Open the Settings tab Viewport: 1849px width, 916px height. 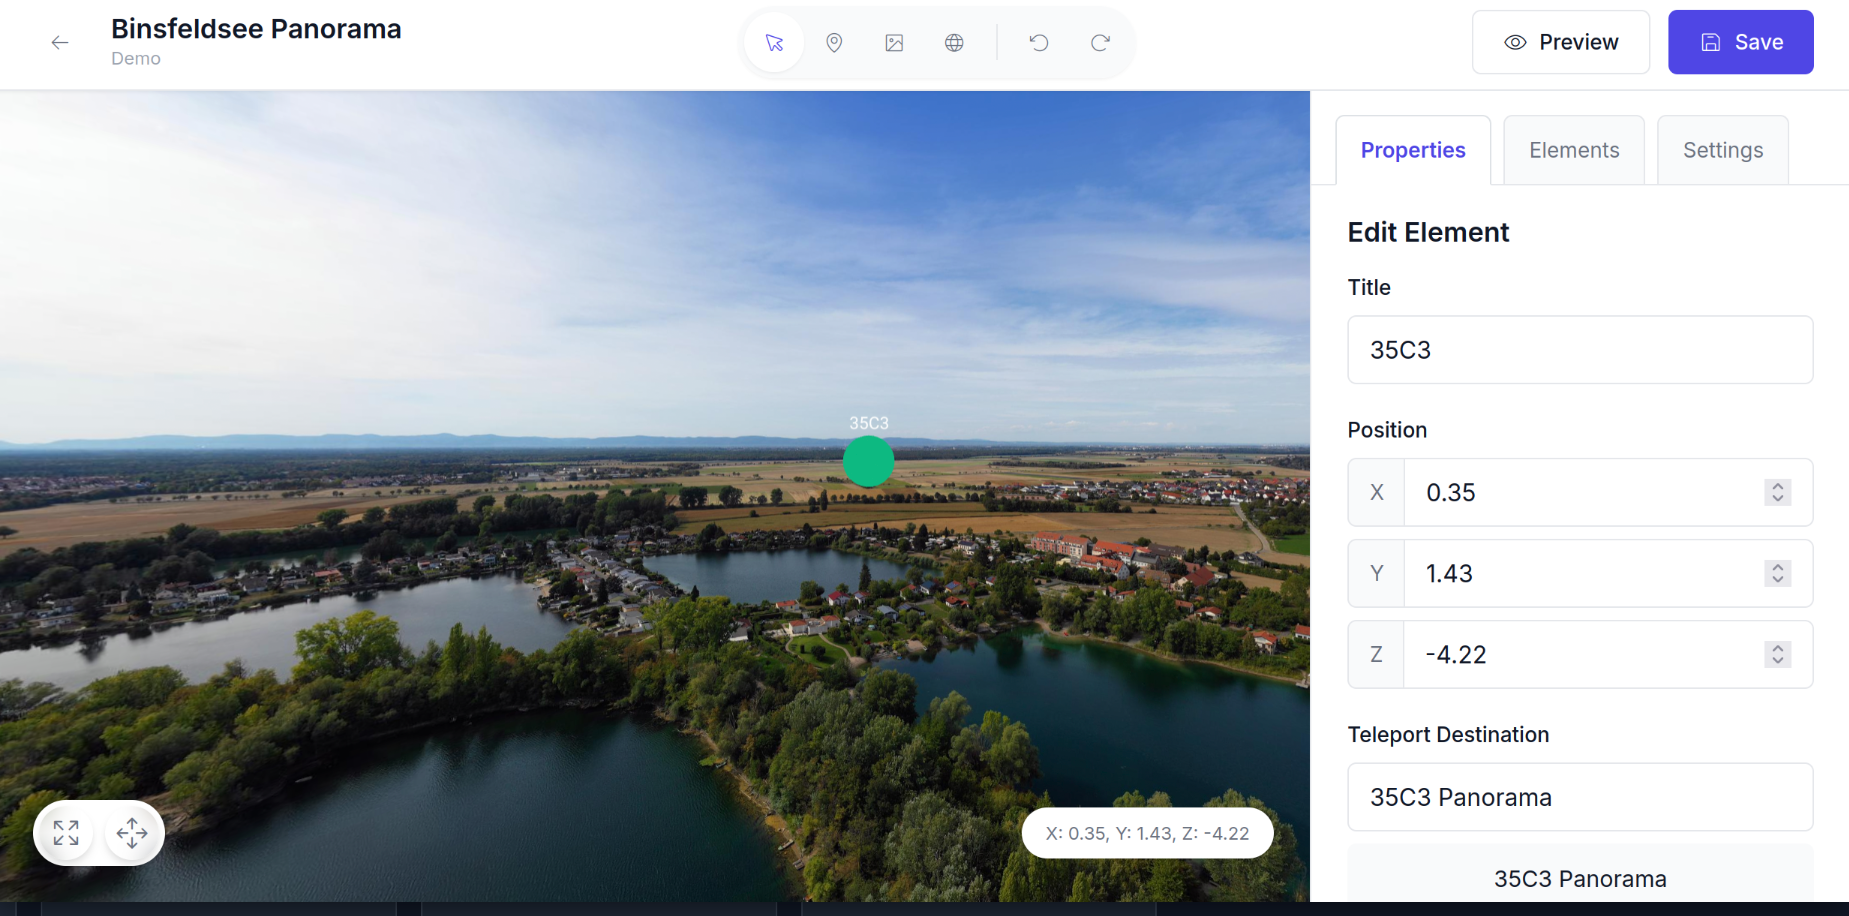(x=1723, y=150)
